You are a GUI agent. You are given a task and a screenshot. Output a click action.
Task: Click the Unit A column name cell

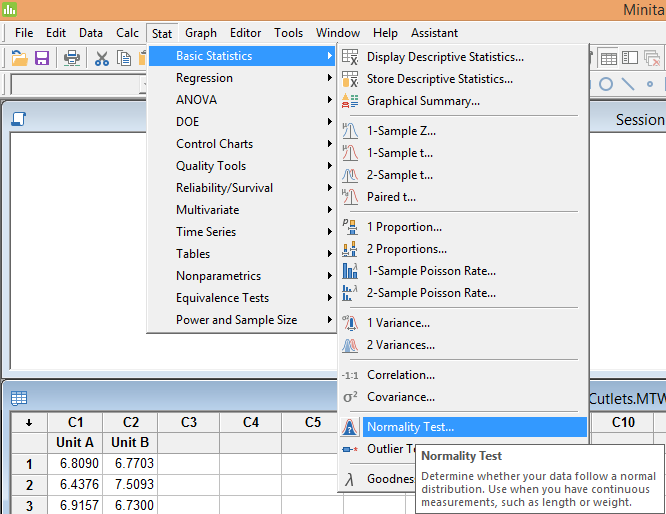click(x=75, y=443)
